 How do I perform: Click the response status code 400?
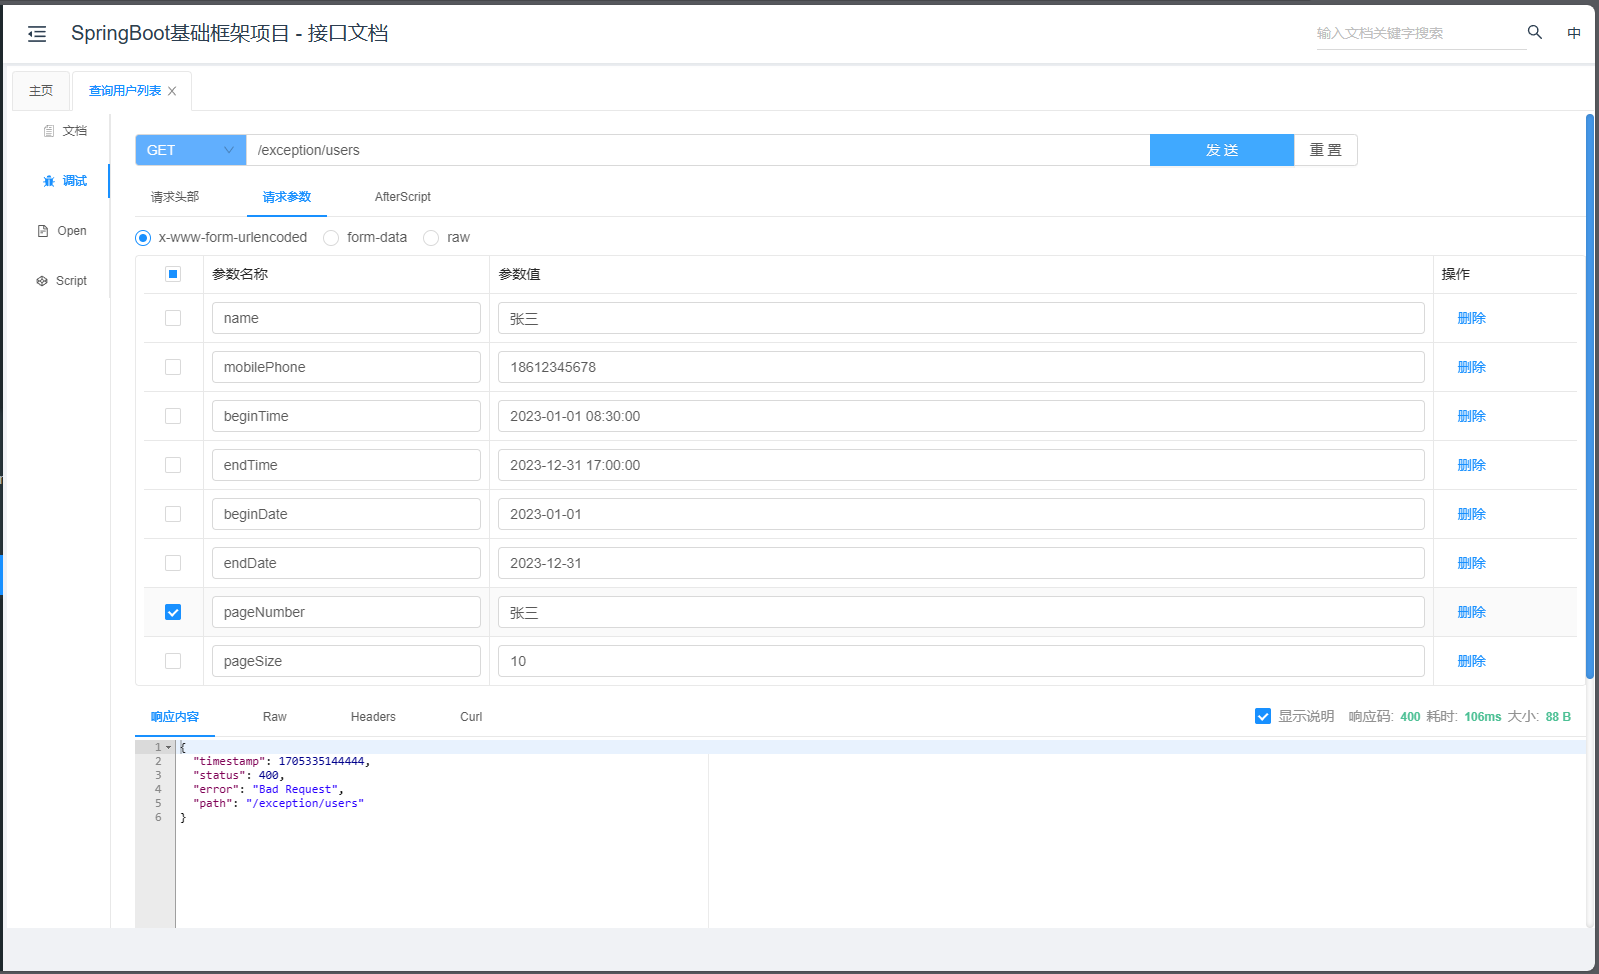pos(1410,717)
